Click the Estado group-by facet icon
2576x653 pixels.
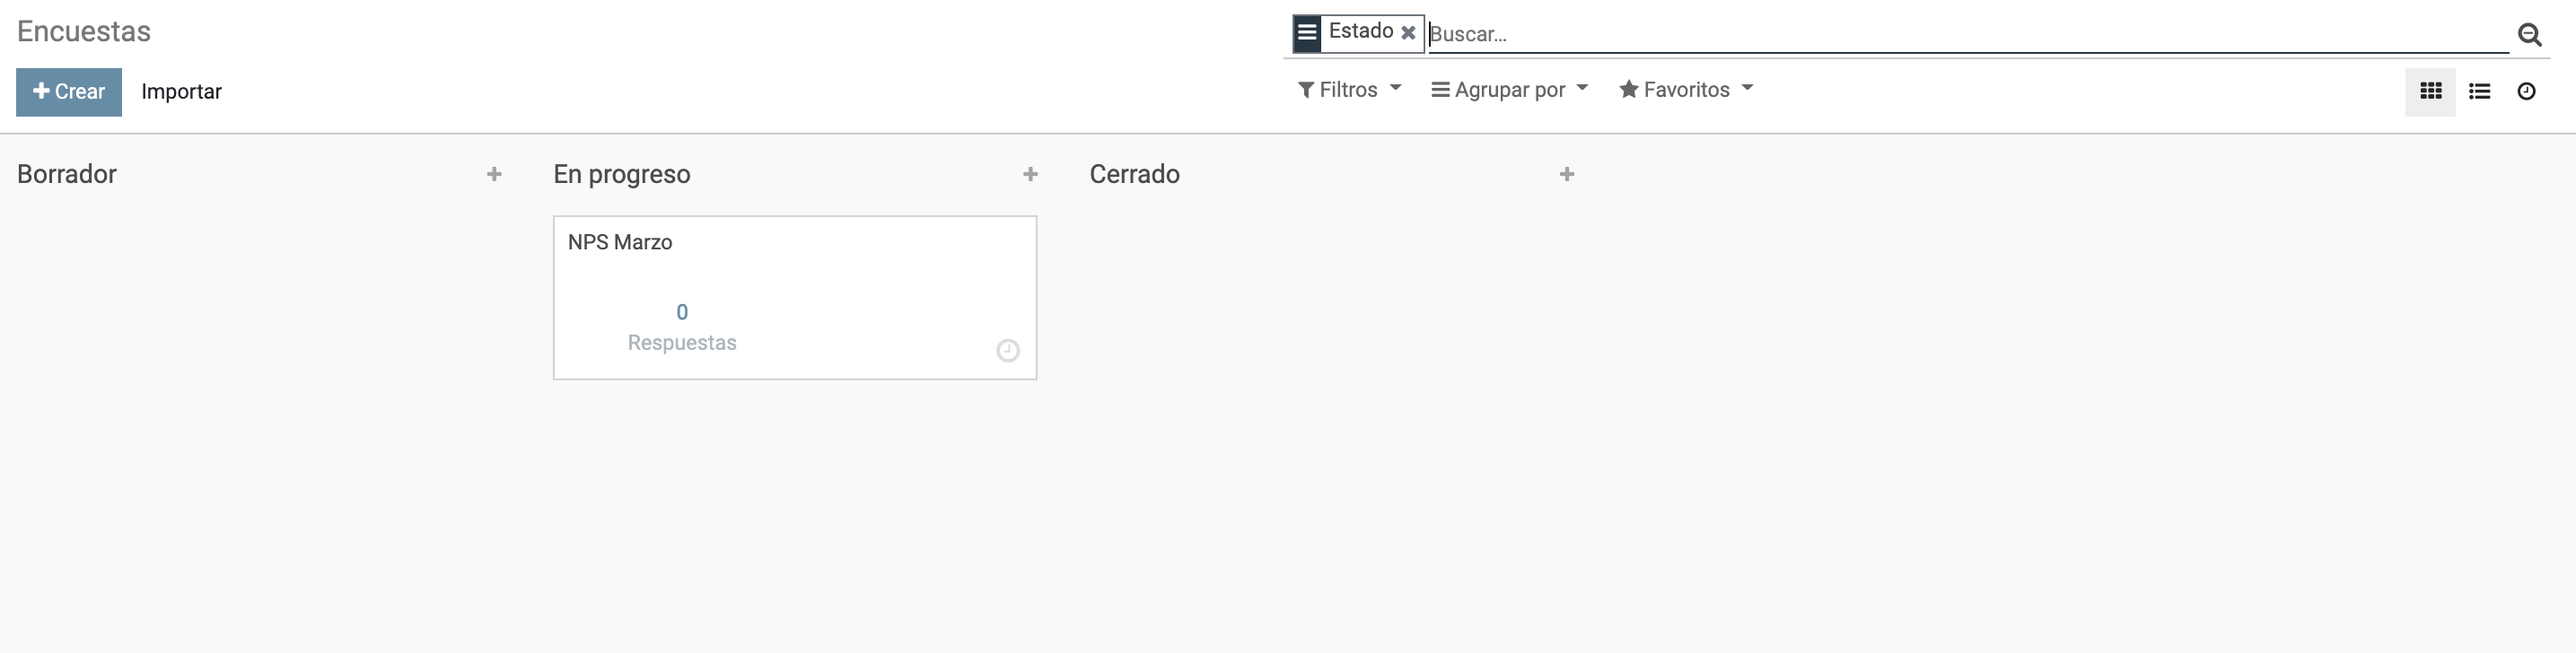(x=1307, y=33)
